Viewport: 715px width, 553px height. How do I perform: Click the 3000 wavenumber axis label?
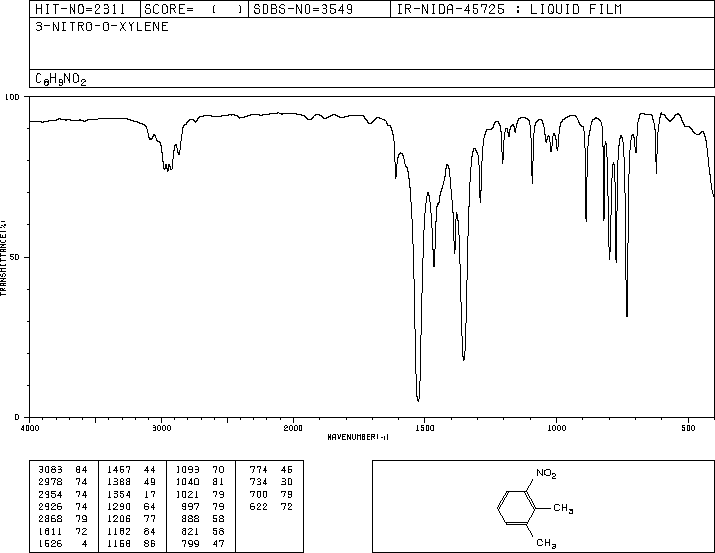point(161,428)
